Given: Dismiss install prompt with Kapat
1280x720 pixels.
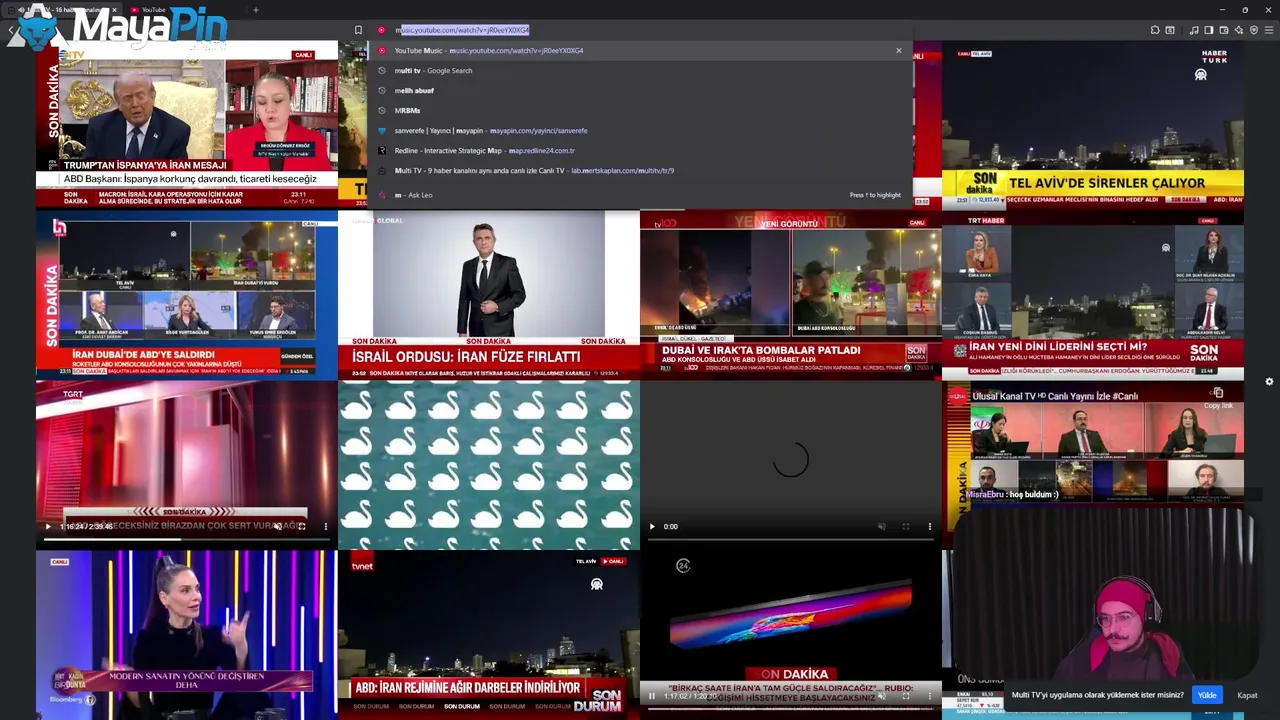Looking at the screenshot, I should click(x=1247, y=695).
